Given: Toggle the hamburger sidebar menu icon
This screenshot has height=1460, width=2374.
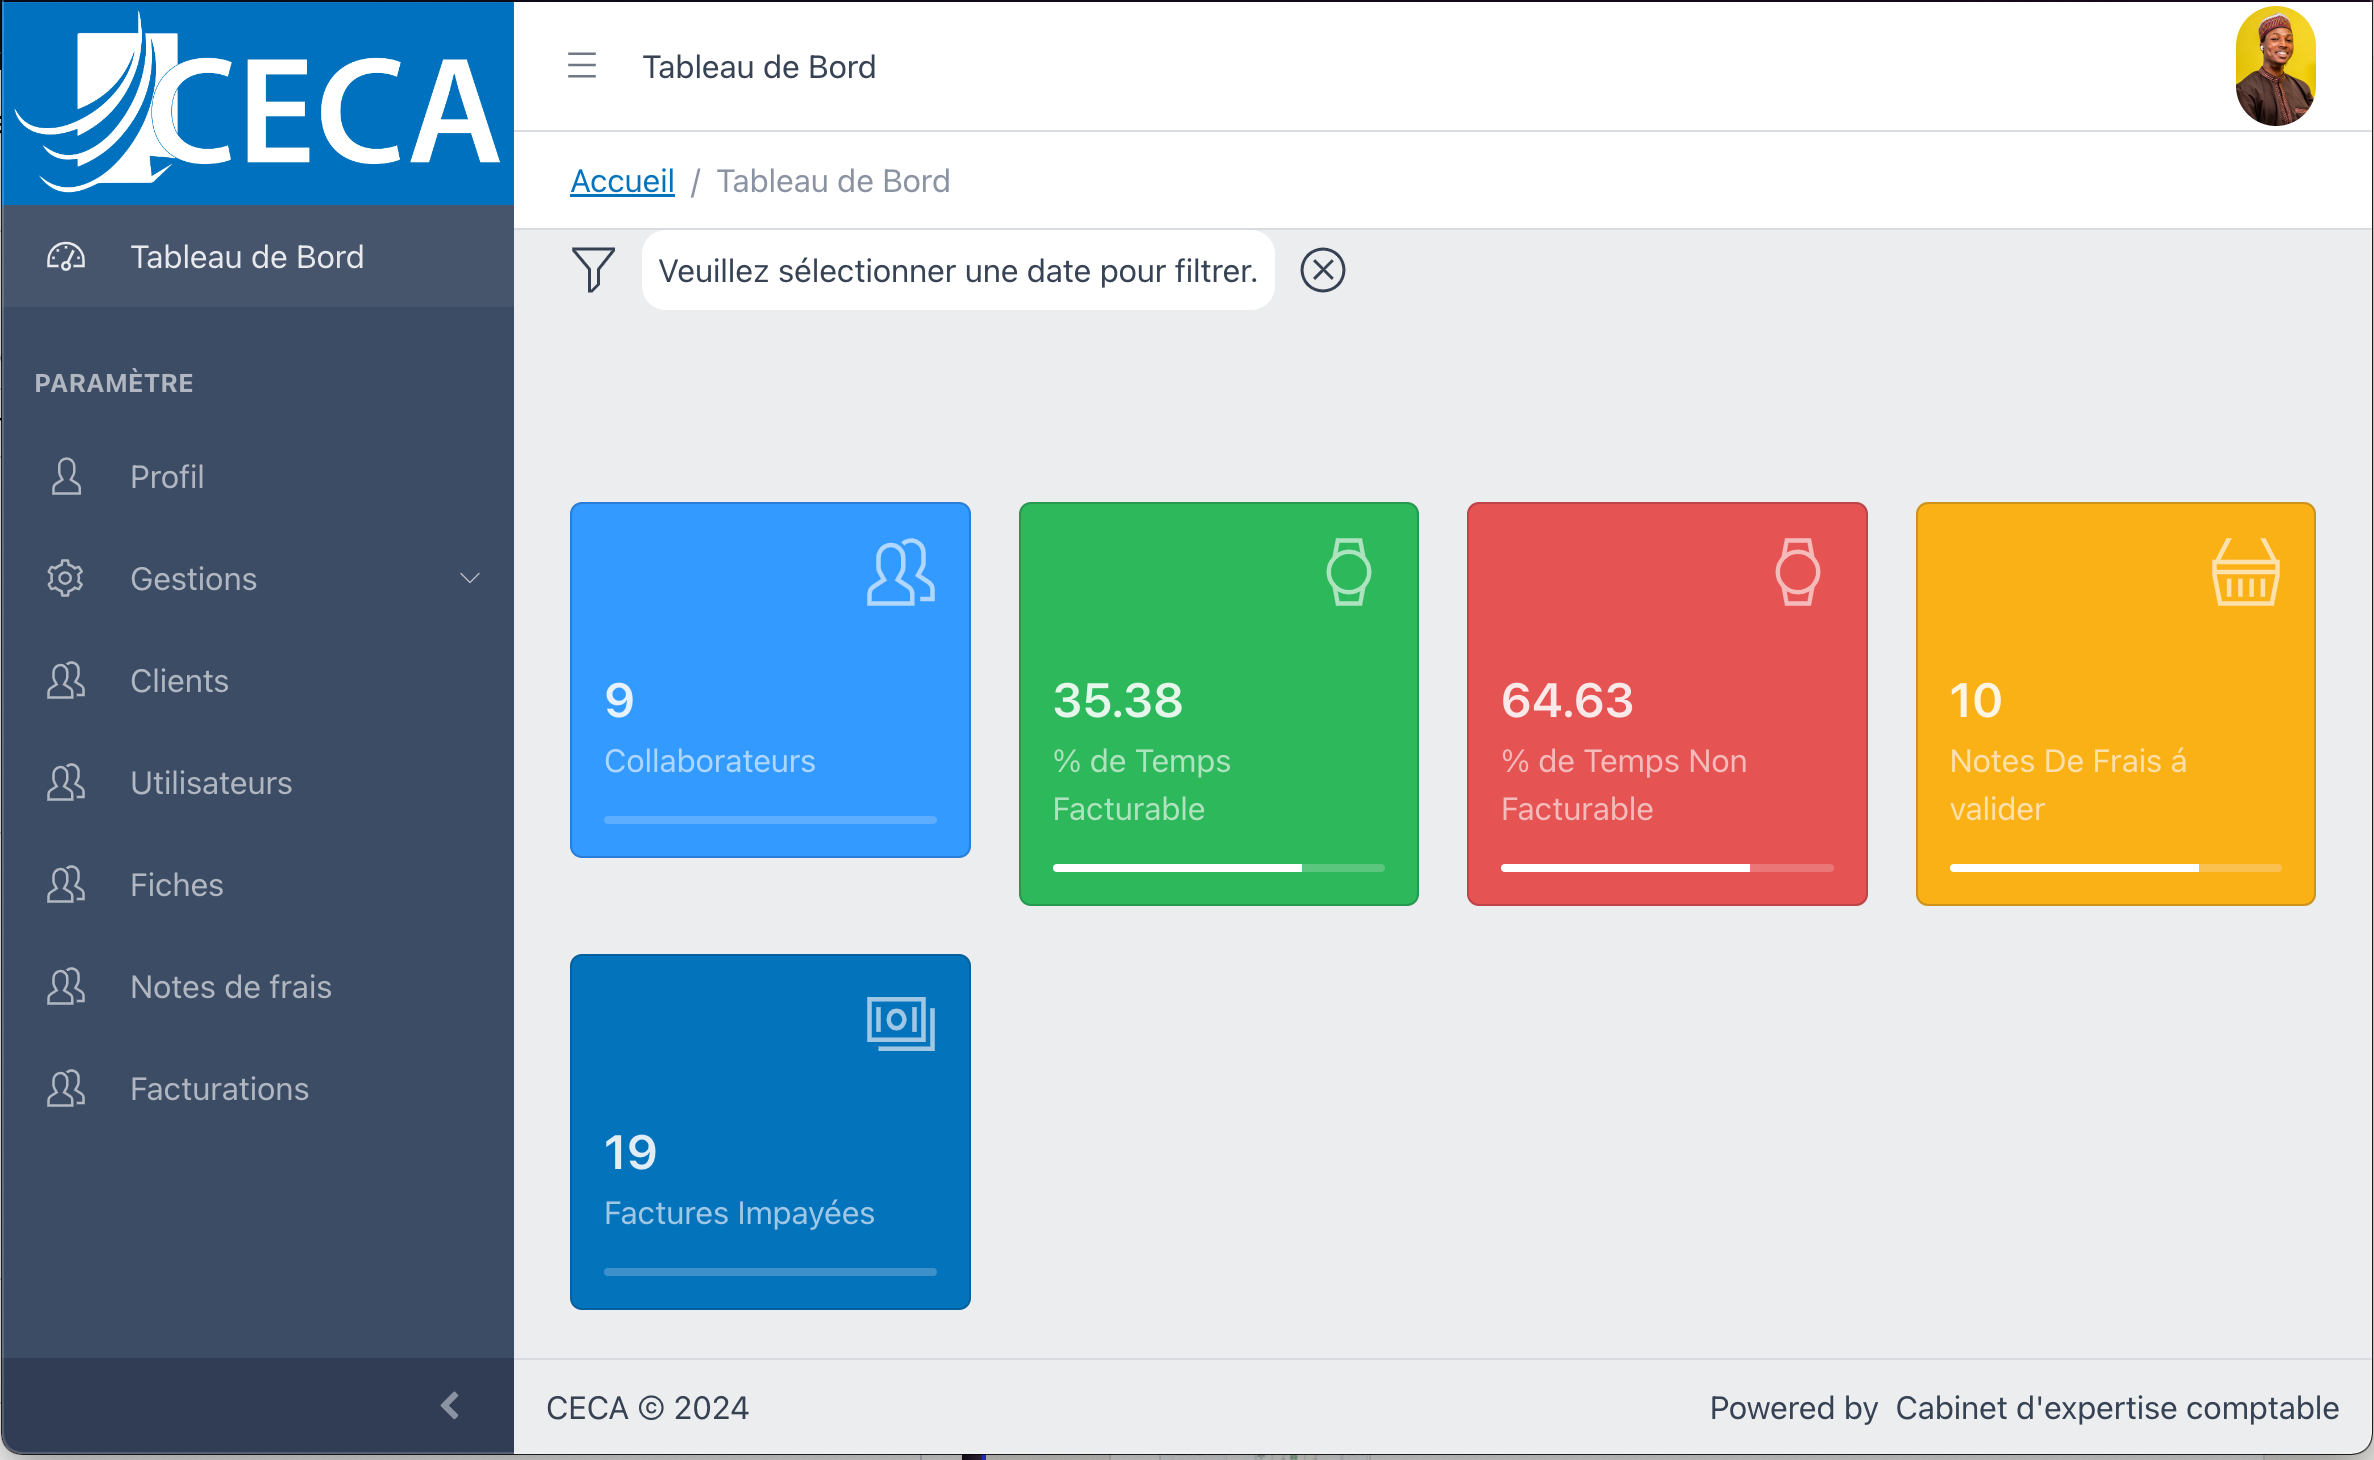Looking at the screenshot, I should [582, 66].
